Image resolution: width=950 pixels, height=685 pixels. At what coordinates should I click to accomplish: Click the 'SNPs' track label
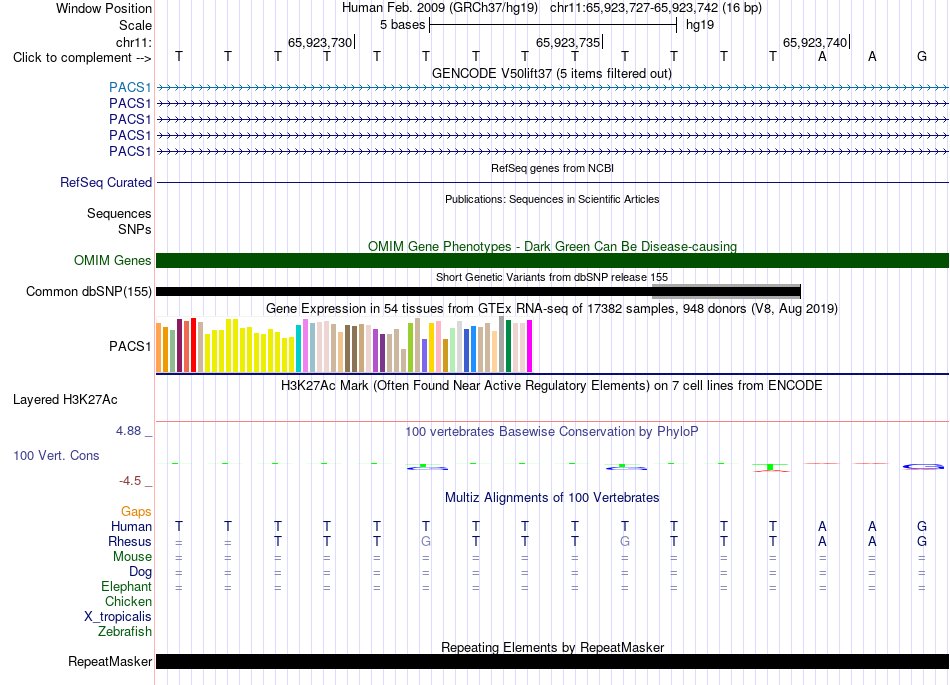click(x=135, y=229)
